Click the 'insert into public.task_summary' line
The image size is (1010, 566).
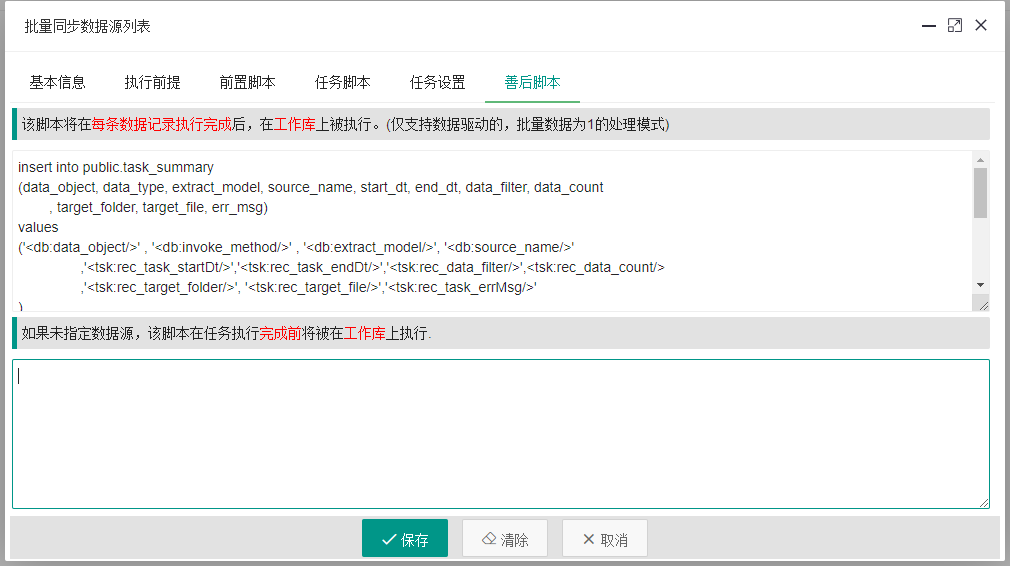[116, 167]
